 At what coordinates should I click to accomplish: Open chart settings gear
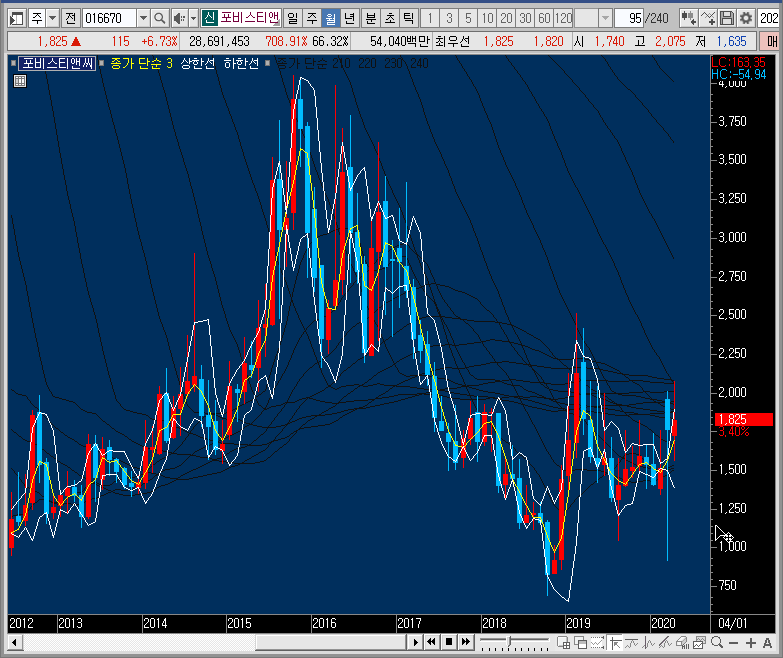pos(746,18)
